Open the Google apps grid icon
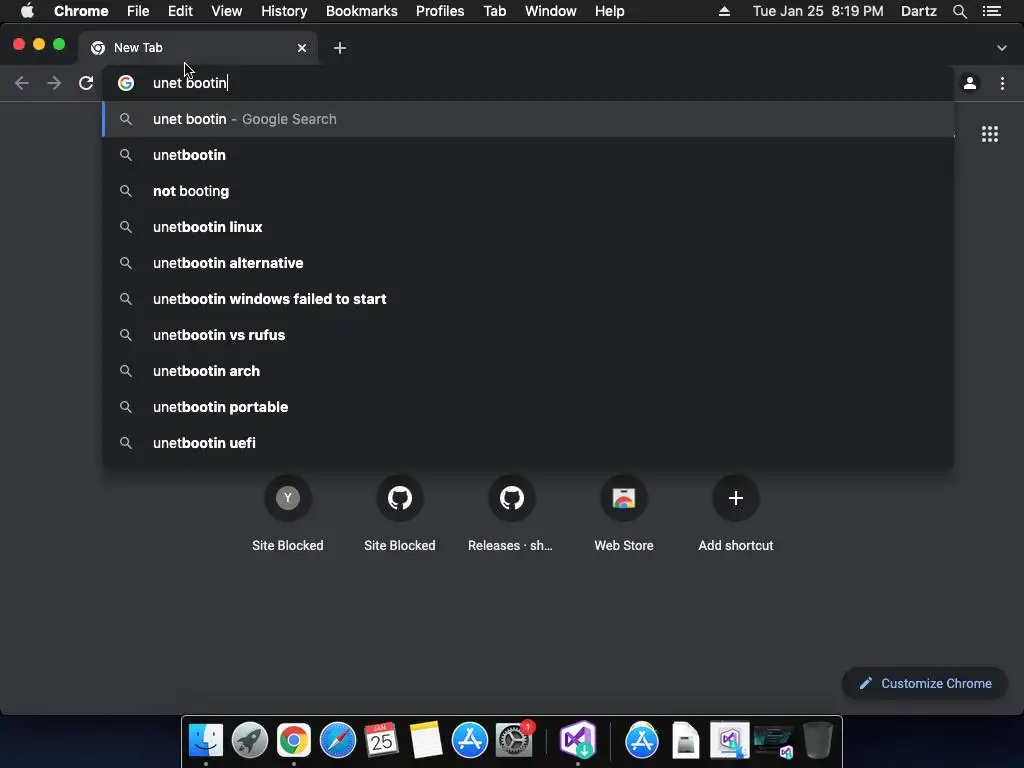The image size is (1024, 768). point(990,134)
